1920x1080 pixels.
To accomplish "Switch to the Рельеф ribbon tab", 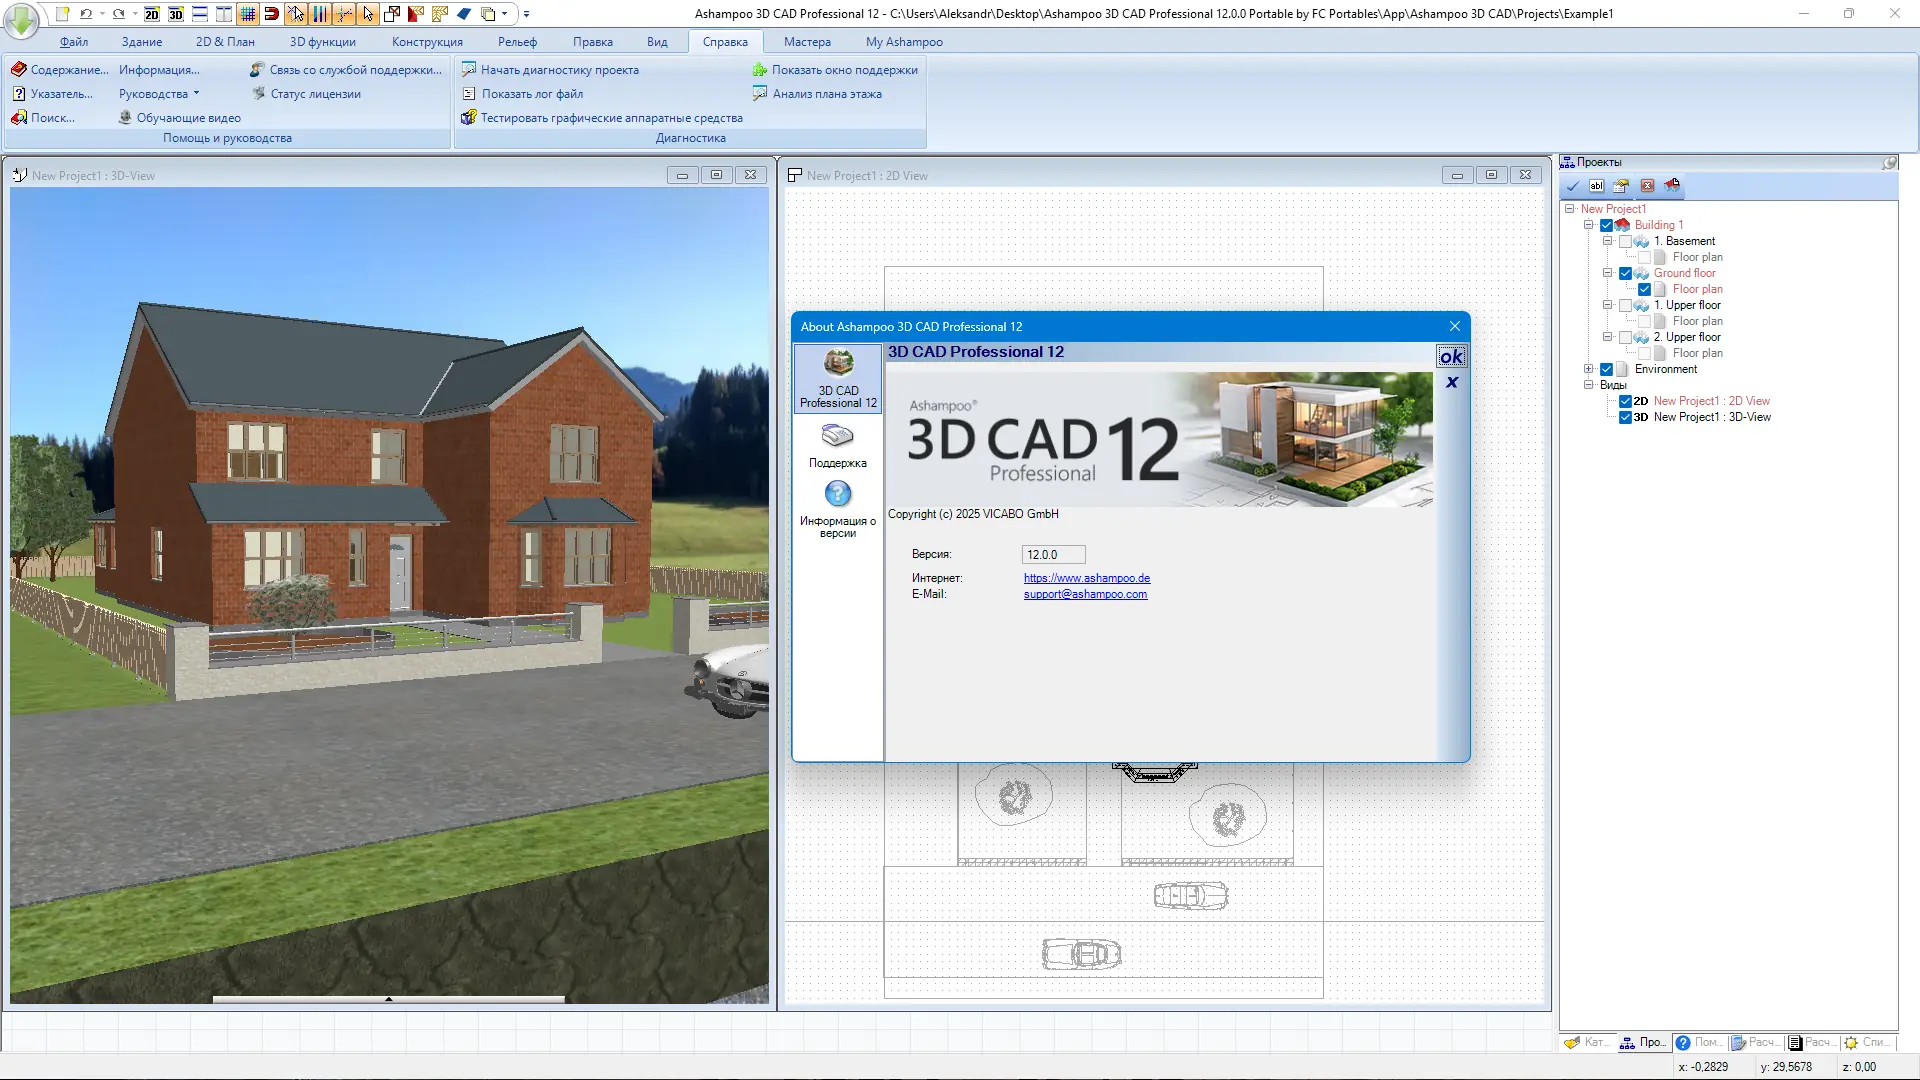I will coord(517,42).
